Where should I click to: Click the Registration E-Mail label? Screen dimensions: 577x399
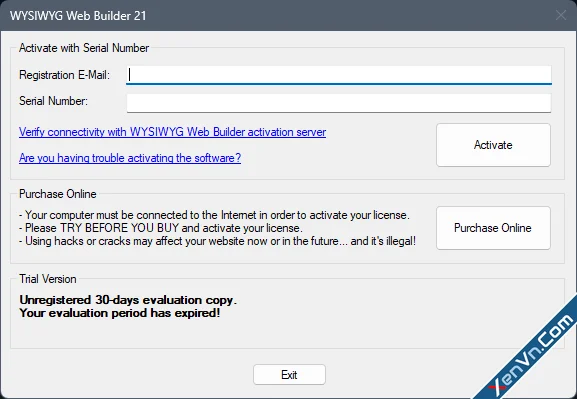tap(64, 75)
